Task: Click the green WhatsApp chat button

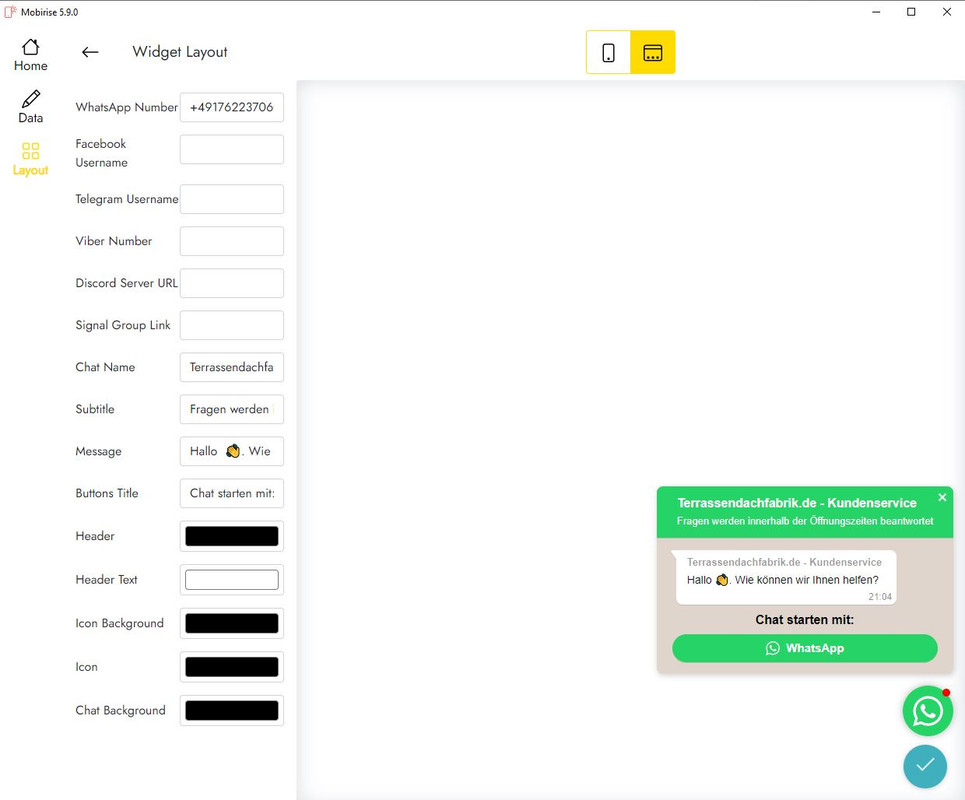Action: 805,648
